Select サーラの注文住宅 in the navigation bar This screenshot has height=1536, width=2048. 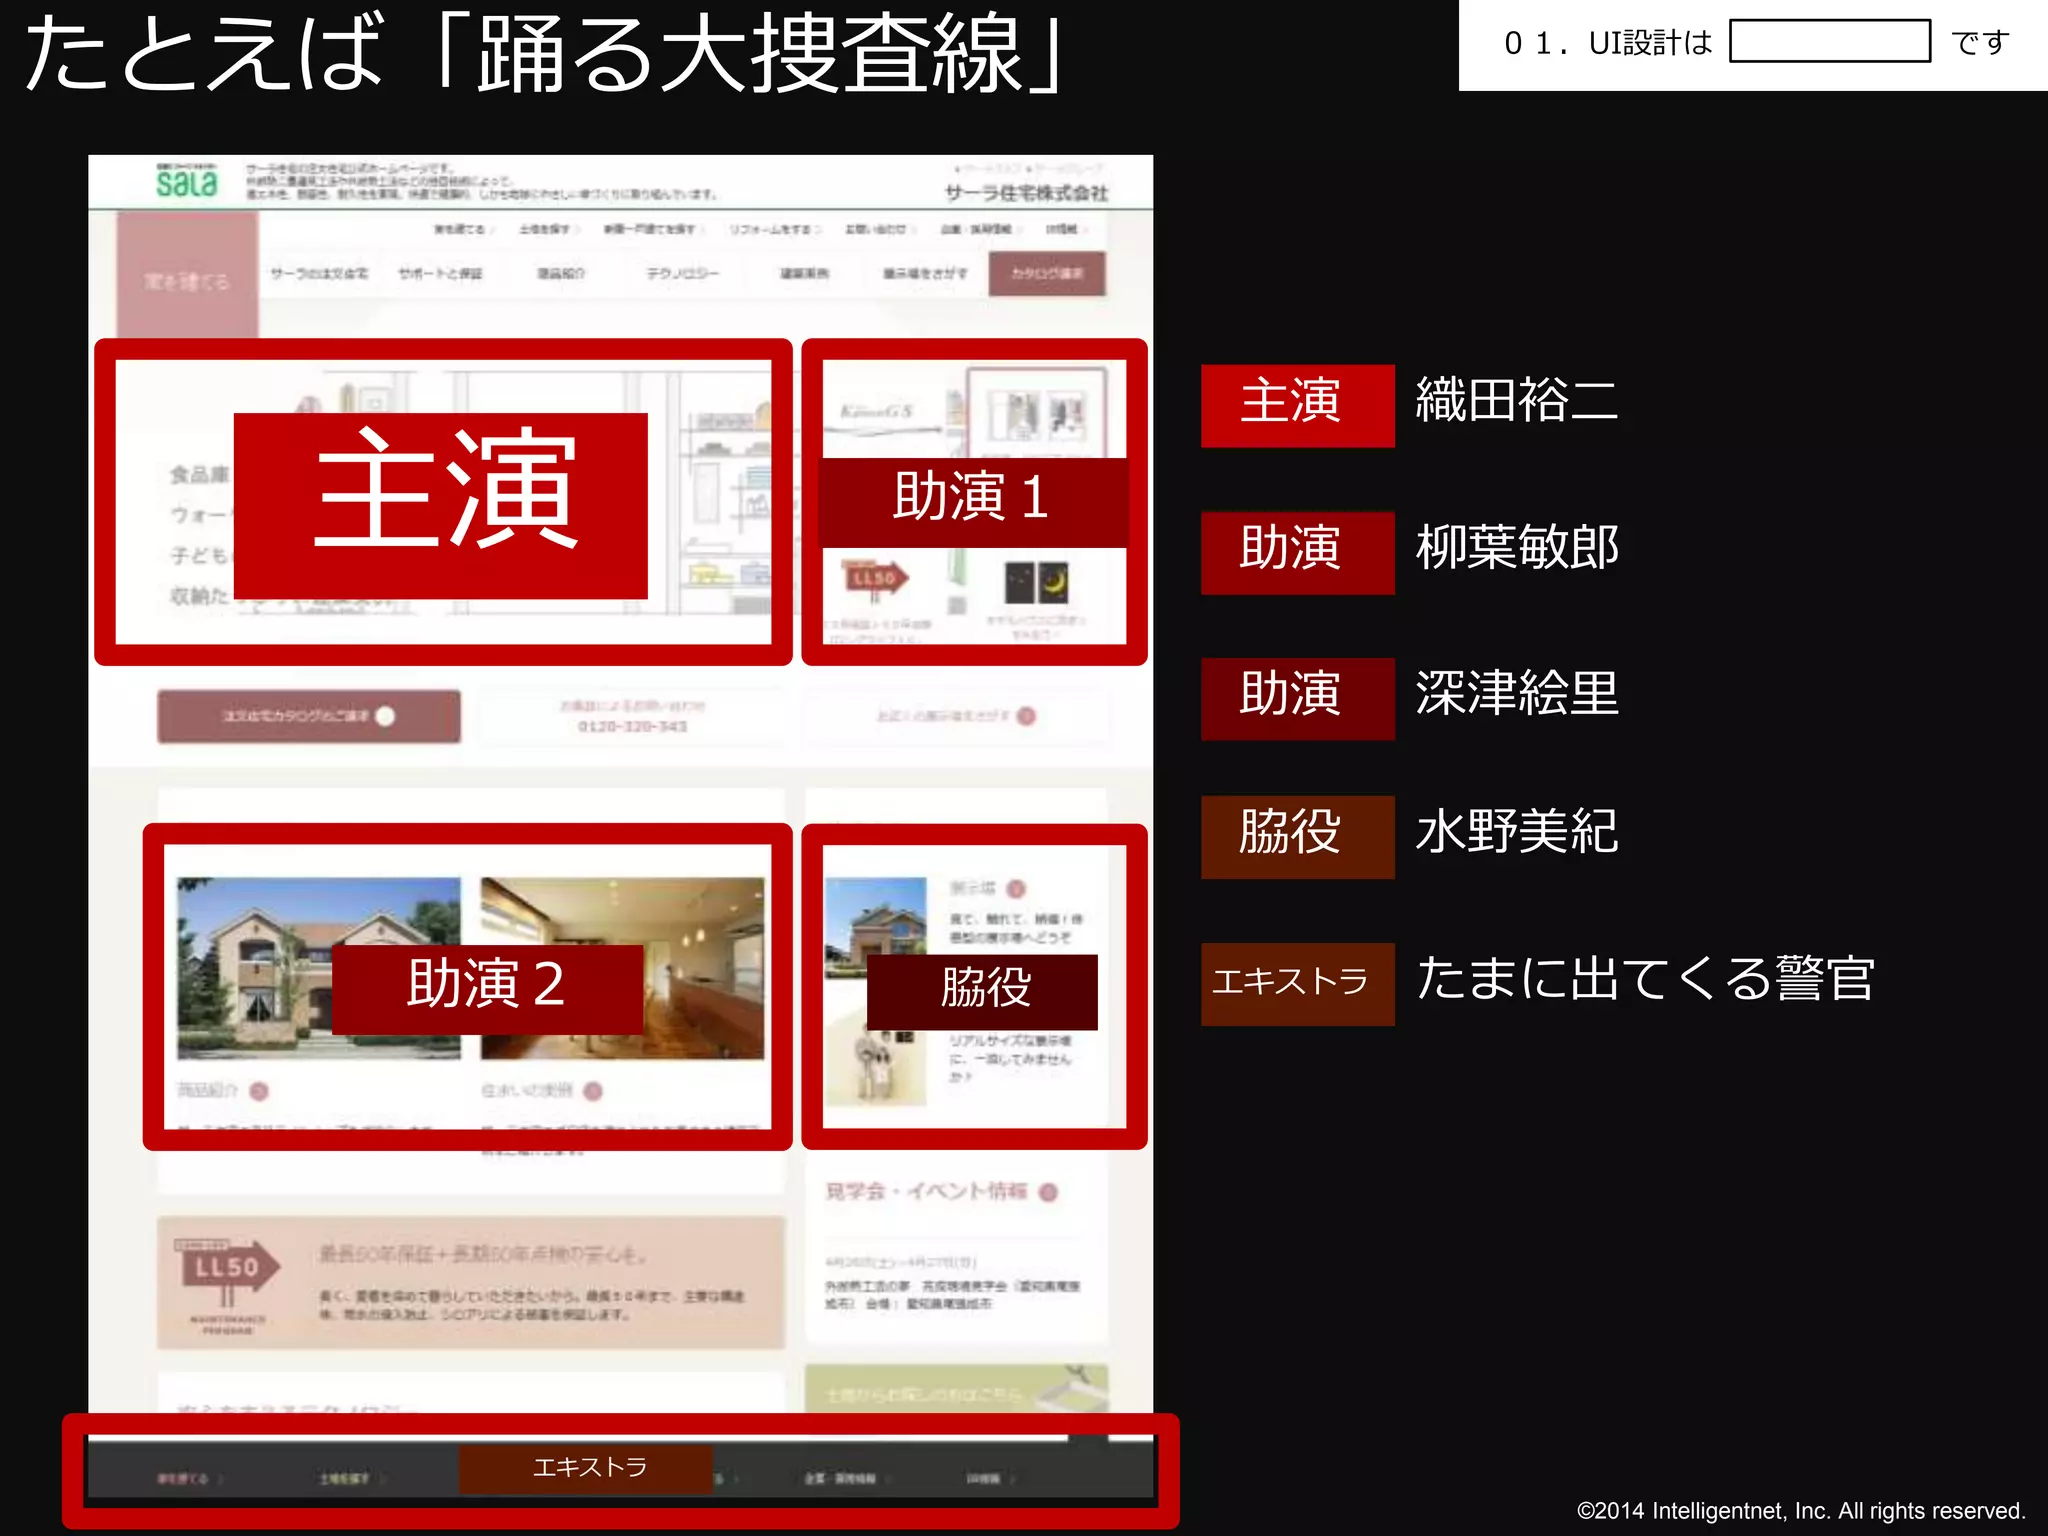[319, 274]
